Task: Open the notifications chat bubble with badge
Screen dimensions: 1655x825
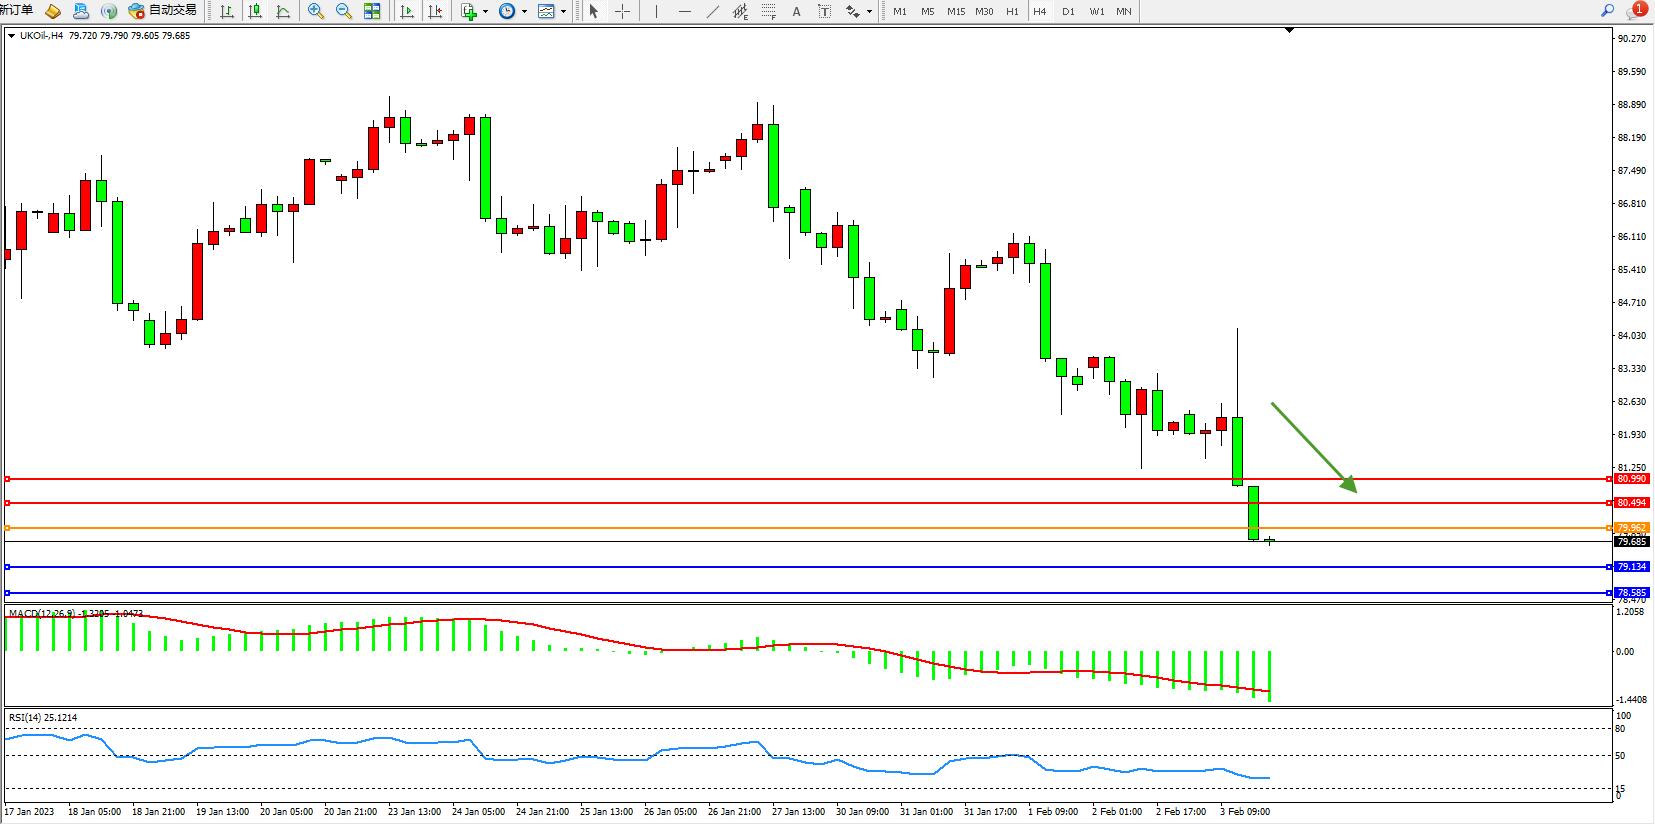Action: (1635, 11)
